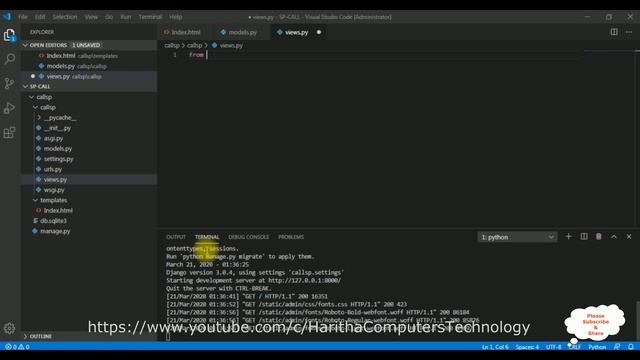The height and width of the screenshot is (360, 640).
Task: Create a new terminal with plus icon
Action: [568, 237]
